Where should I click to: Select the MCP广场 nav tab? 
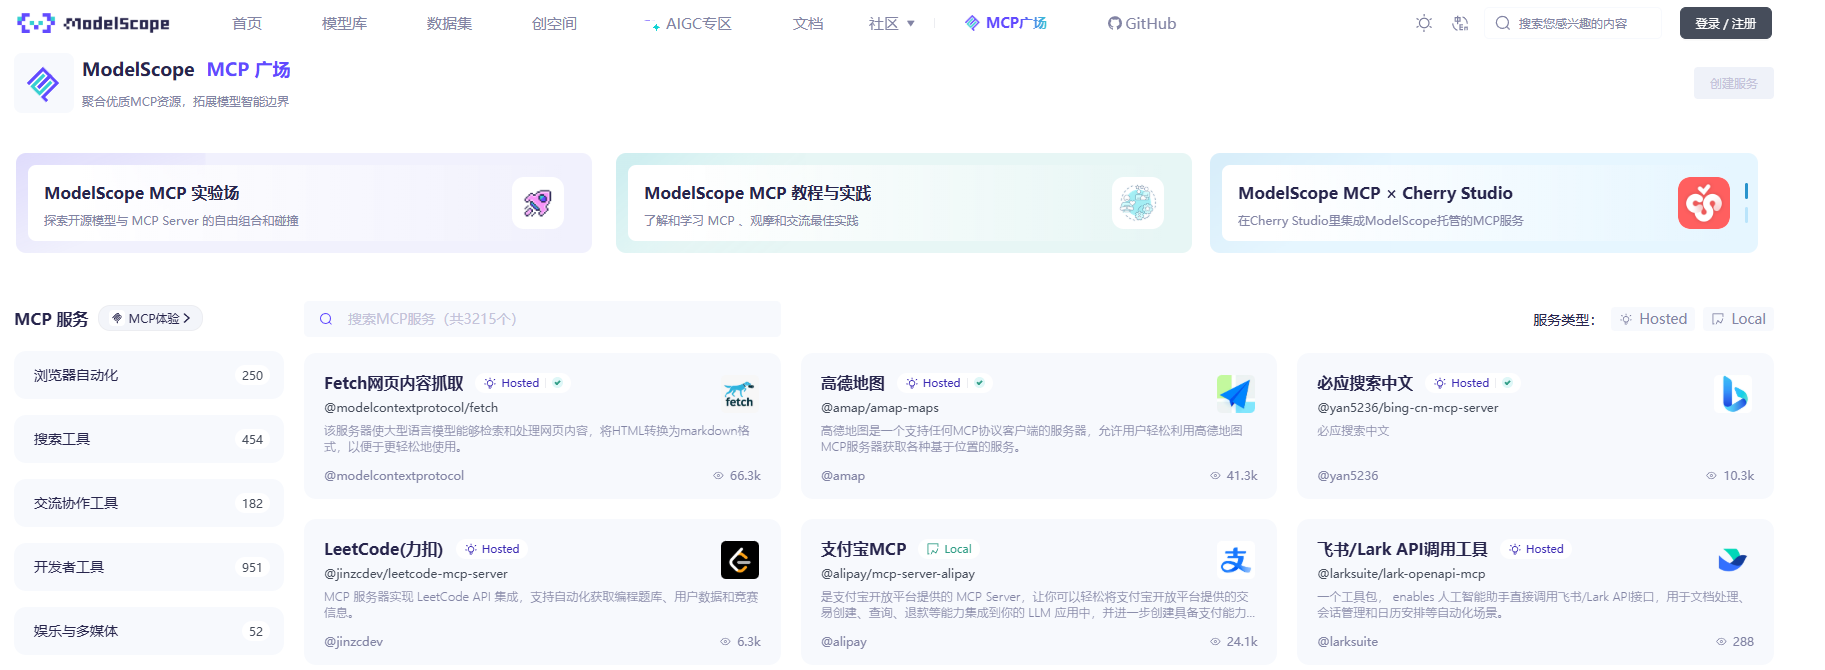coord(1006,23)
